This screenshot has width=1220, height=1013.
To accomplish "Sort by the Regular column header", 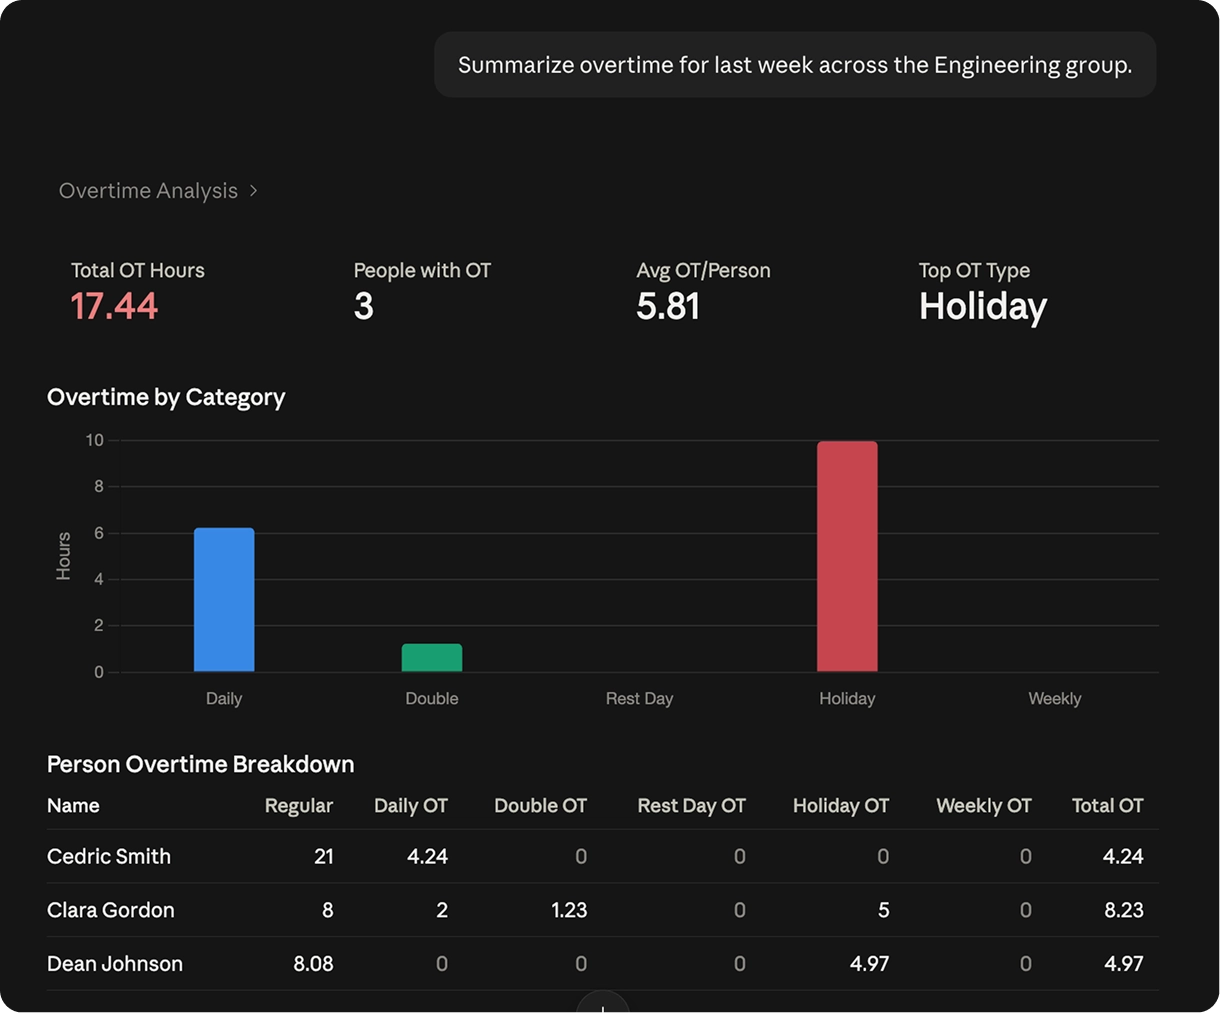I will [x=299, y=806].
